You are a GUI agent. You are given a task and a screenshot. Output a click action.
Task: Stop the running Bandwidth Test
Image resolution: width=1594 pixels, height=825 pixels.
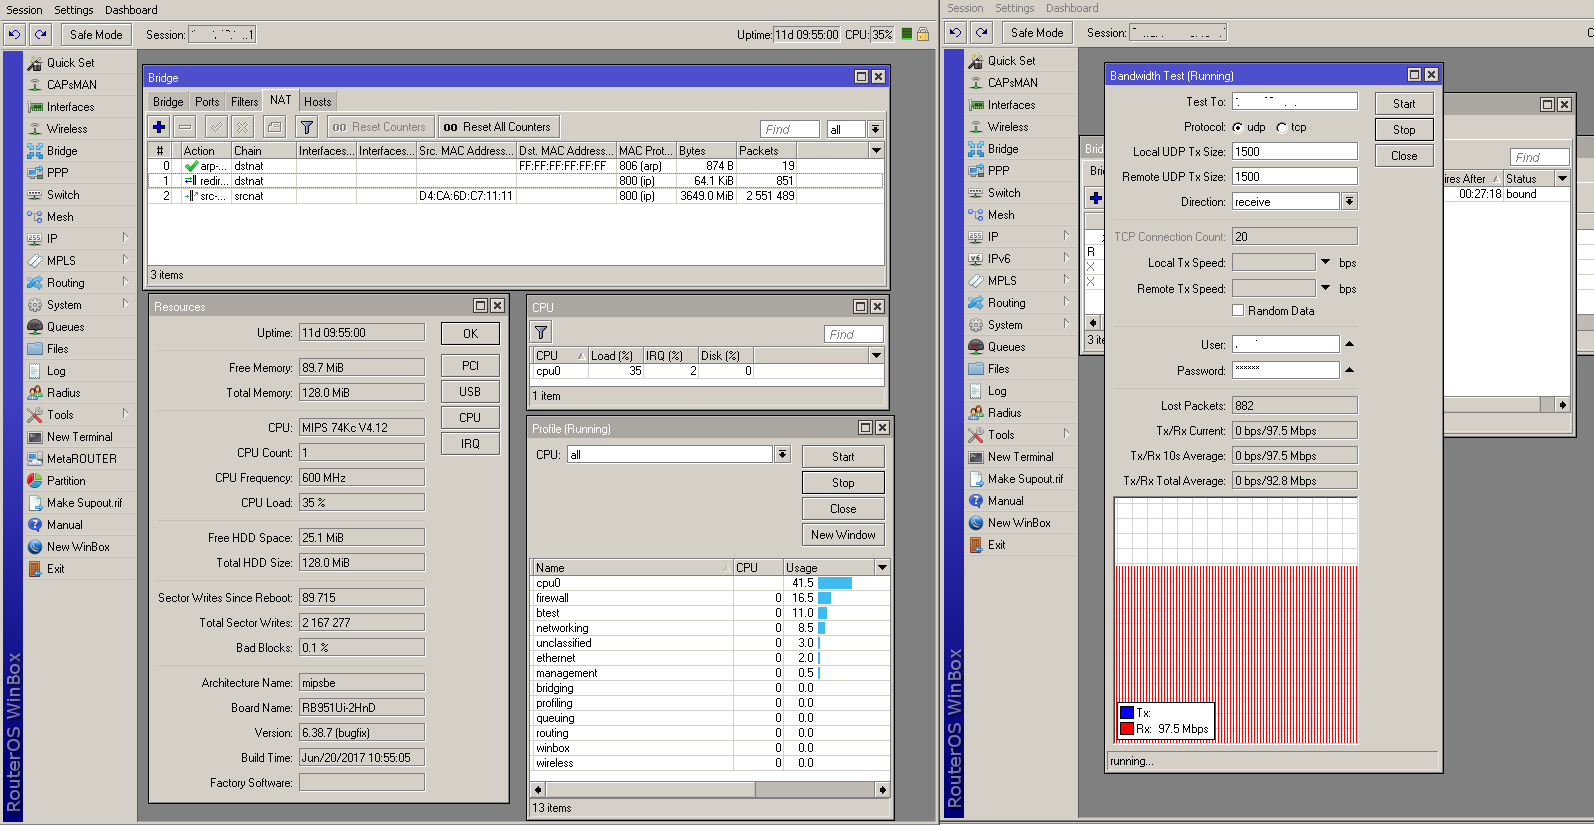click(x=1403, y=130)
